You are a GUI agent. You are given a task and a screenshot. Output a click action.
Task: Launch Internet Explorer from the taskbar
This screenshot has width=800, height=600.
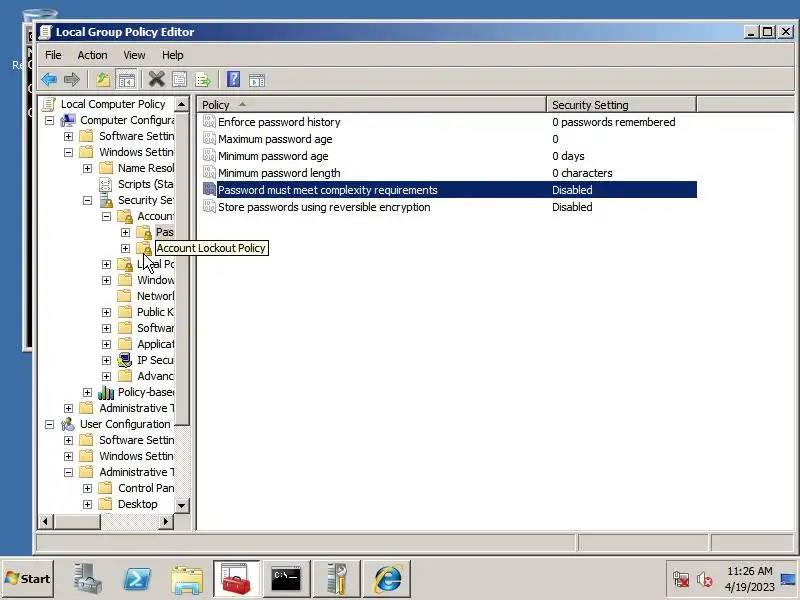(x=387, y=579)
